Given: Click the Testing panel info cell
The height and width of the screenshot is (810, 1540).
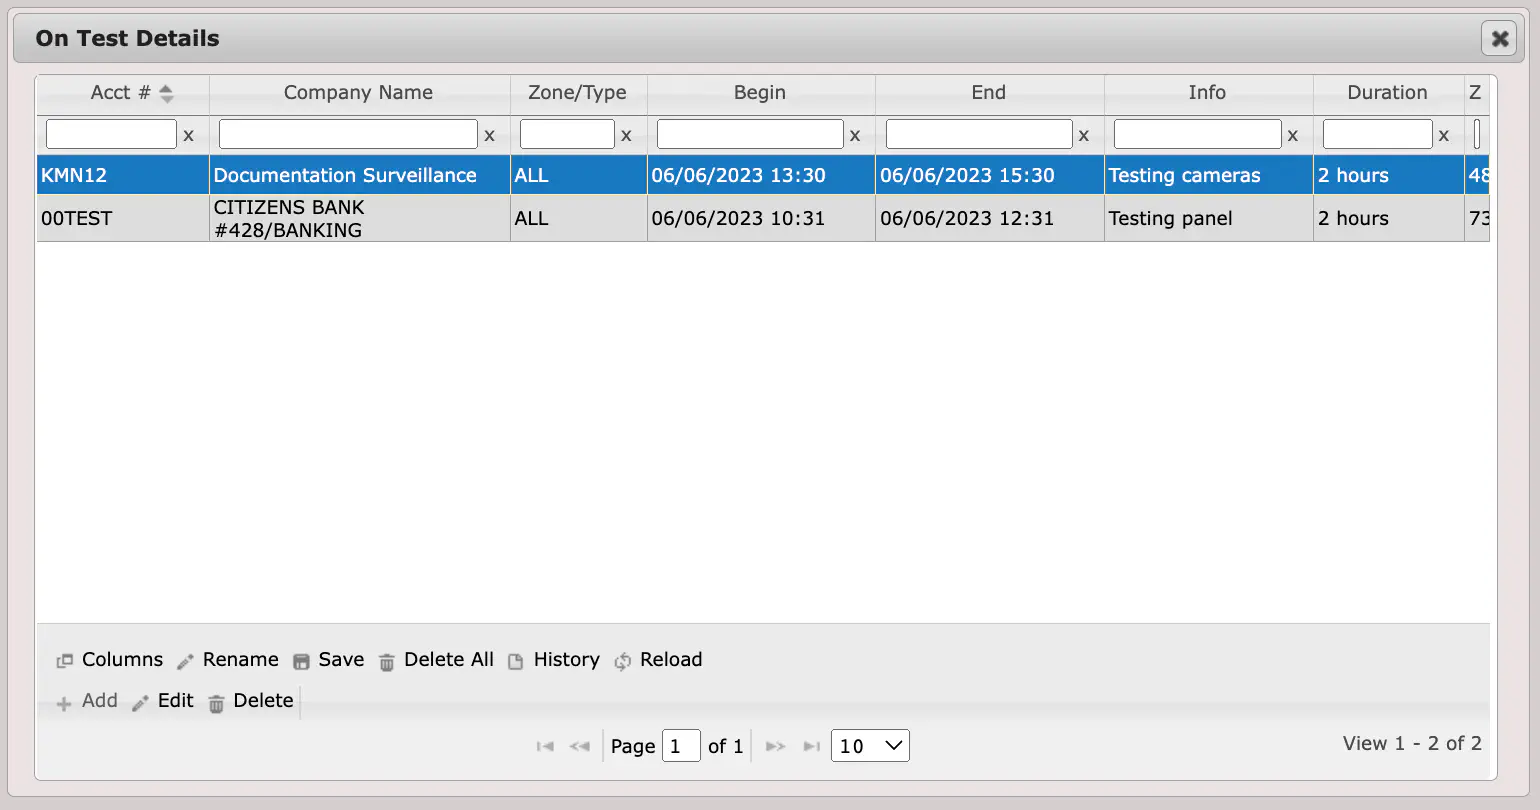Looking at the screenshot, I should tap(1208, 218).
